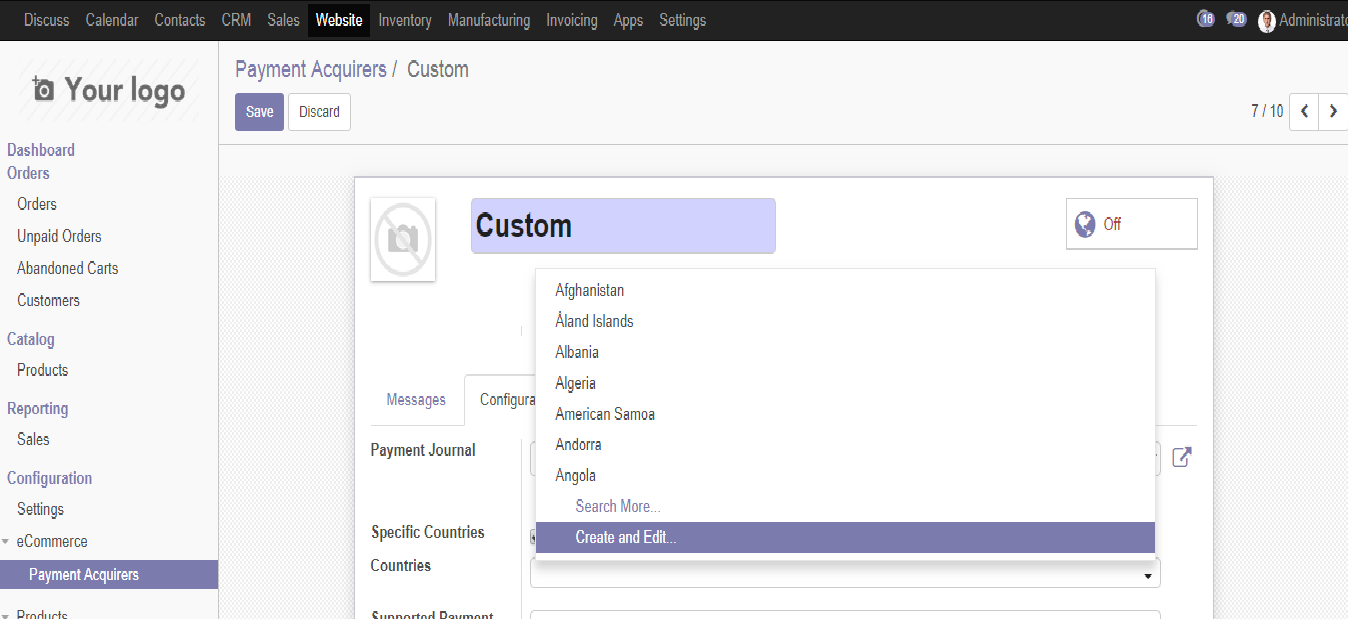1348x619 pixels.
Task: Switch to the Messages tab
Action: (x=416, y=400)
